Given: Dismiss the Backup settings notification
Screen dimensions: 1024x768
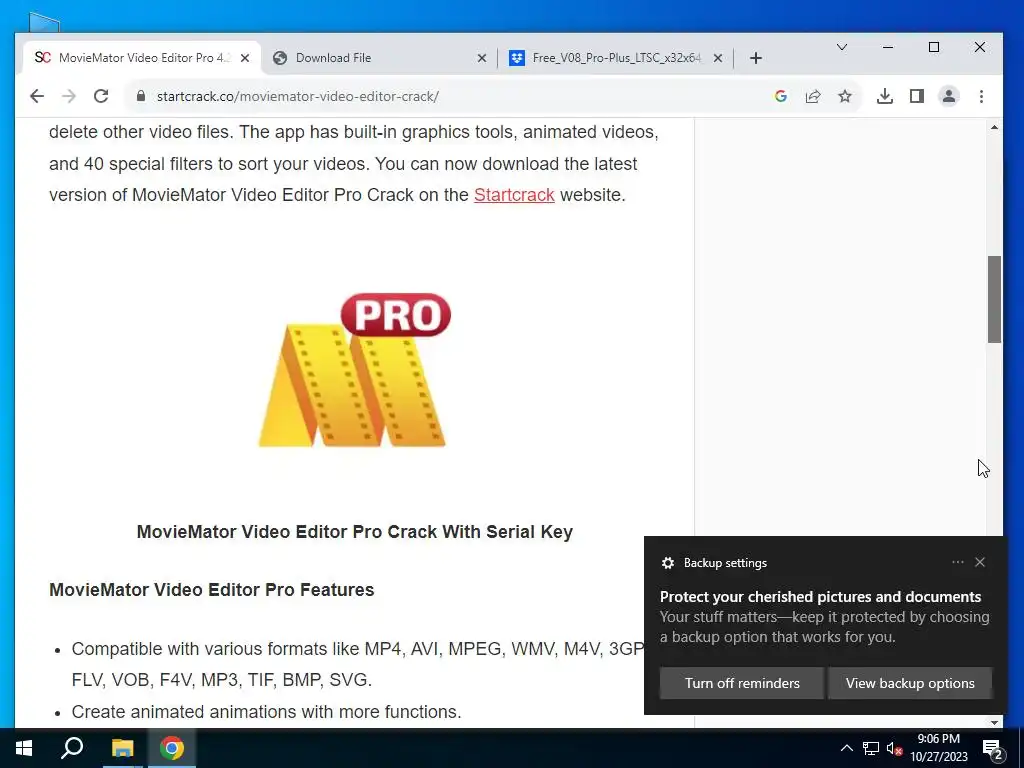Looking at the screenshot, I should [980, 562].
